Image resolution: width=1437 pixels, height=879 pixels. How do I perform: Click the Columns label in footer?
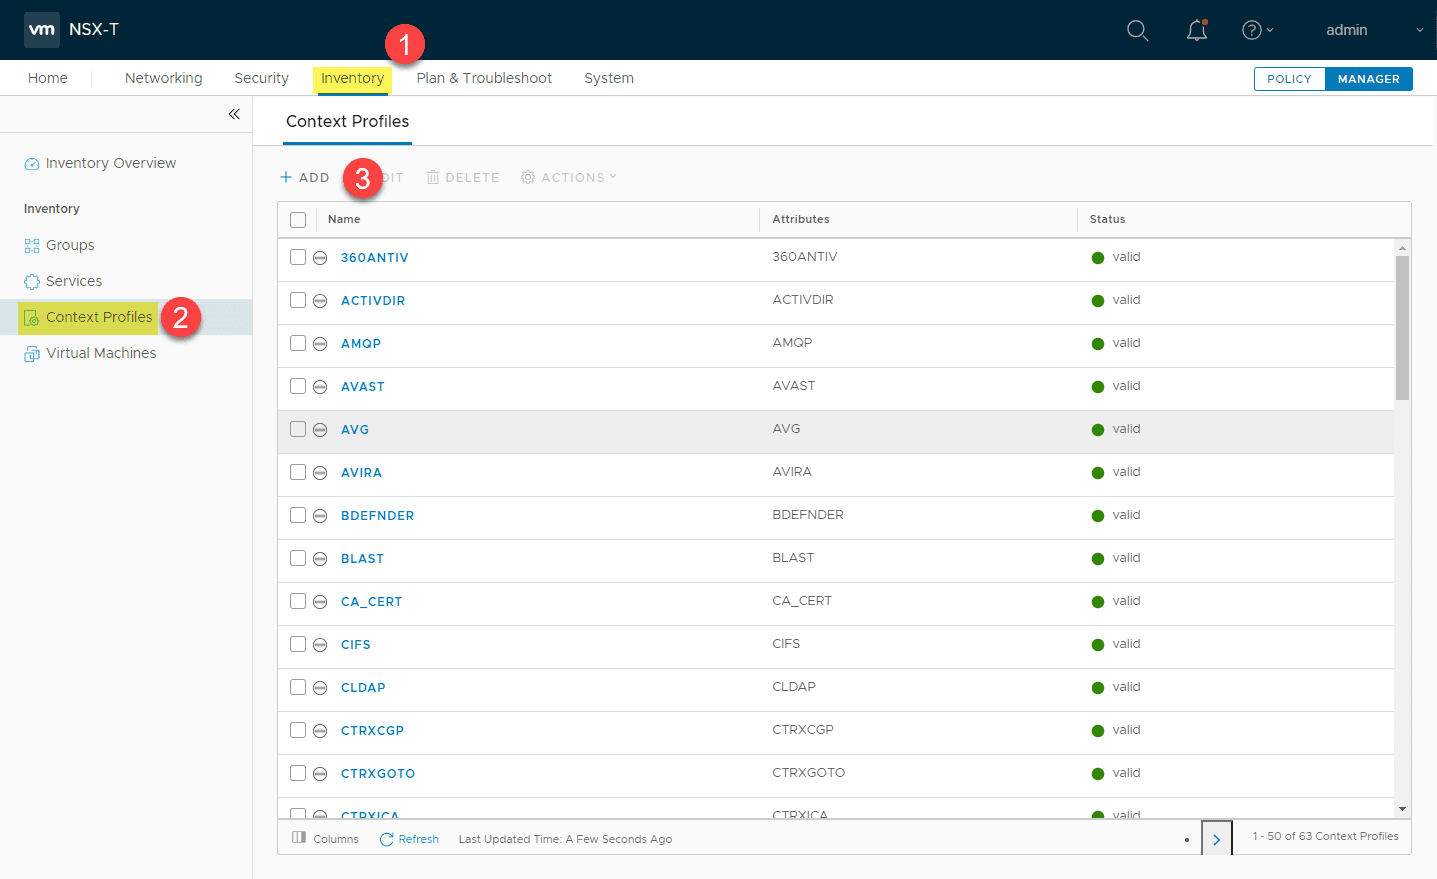tap(336, 839)
